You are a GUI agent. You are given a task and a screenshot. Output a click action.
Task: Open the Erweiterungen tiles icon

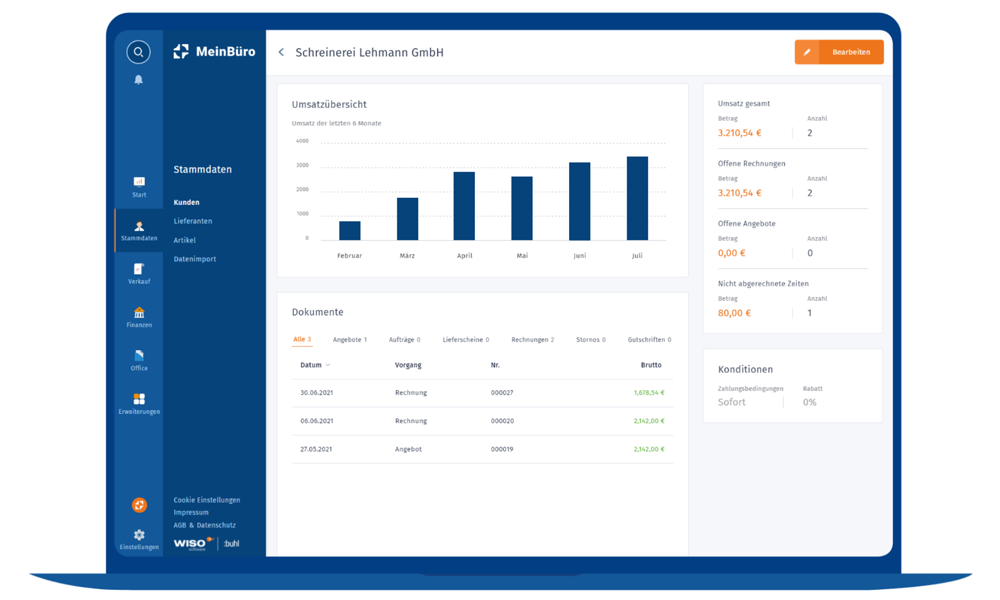click(139, 399)
